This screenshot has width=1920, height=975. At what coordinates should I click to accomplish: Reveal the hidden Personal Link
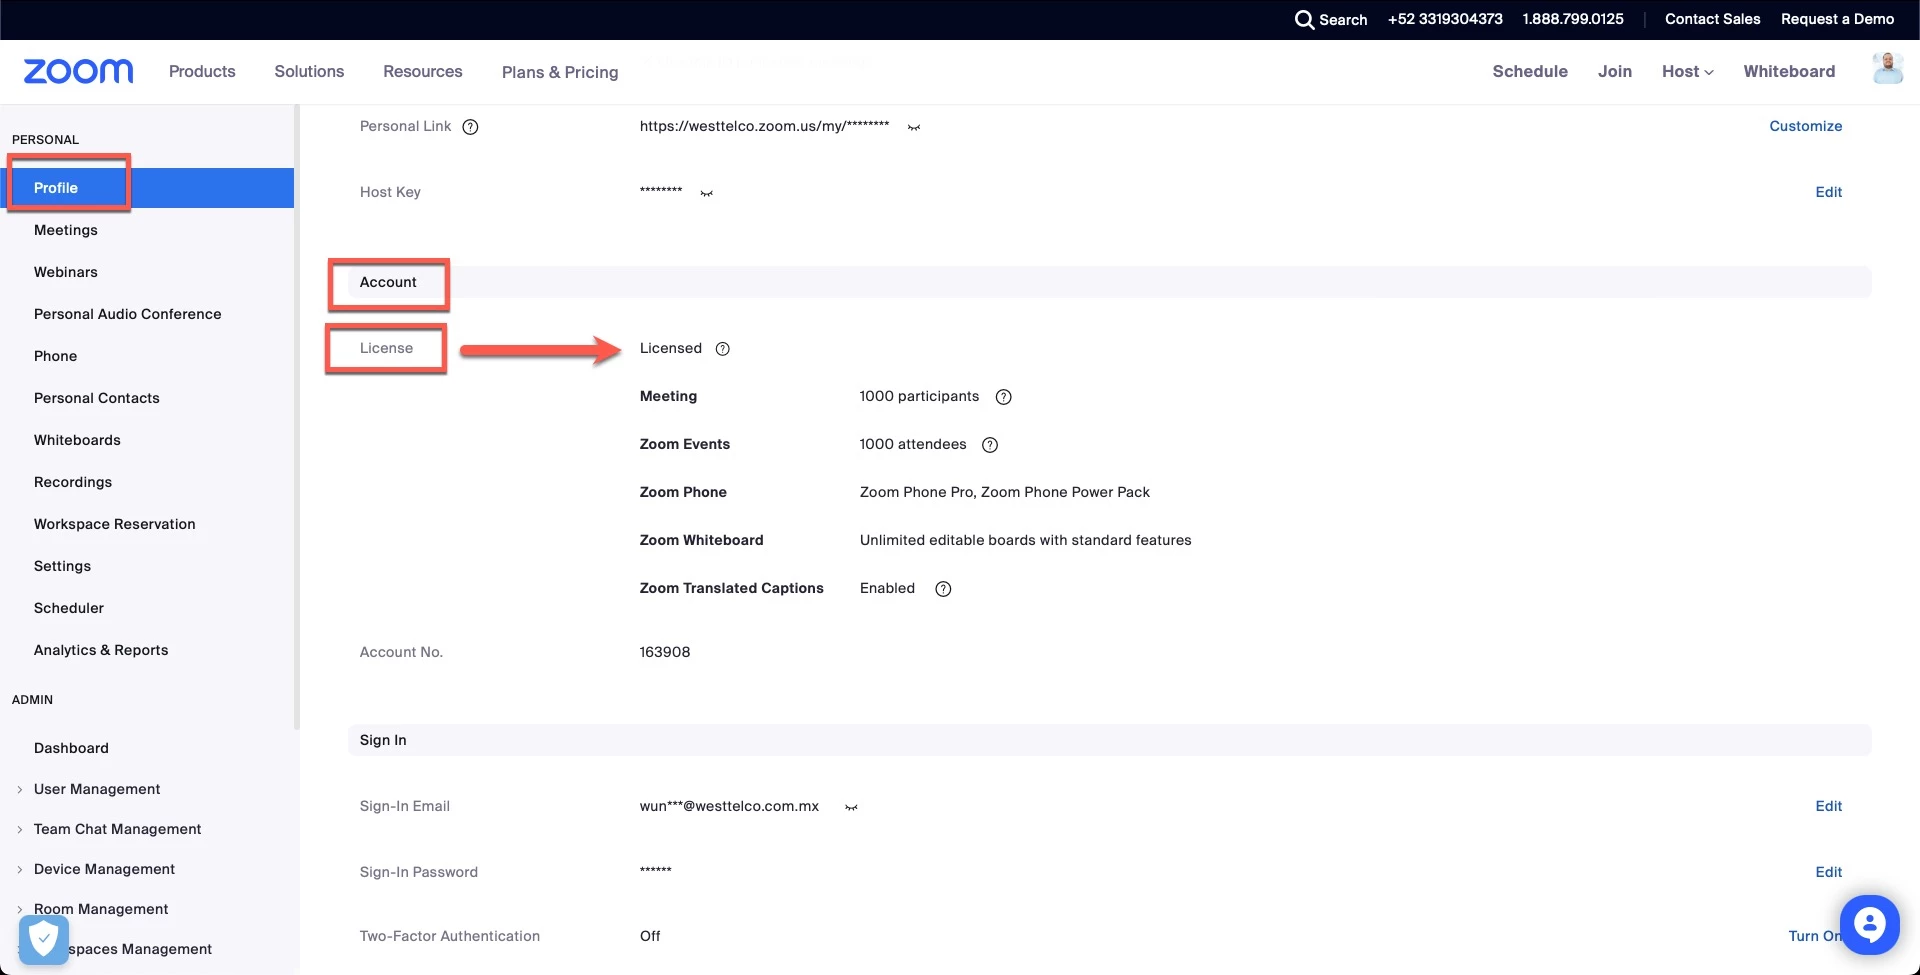pos(914,127)
